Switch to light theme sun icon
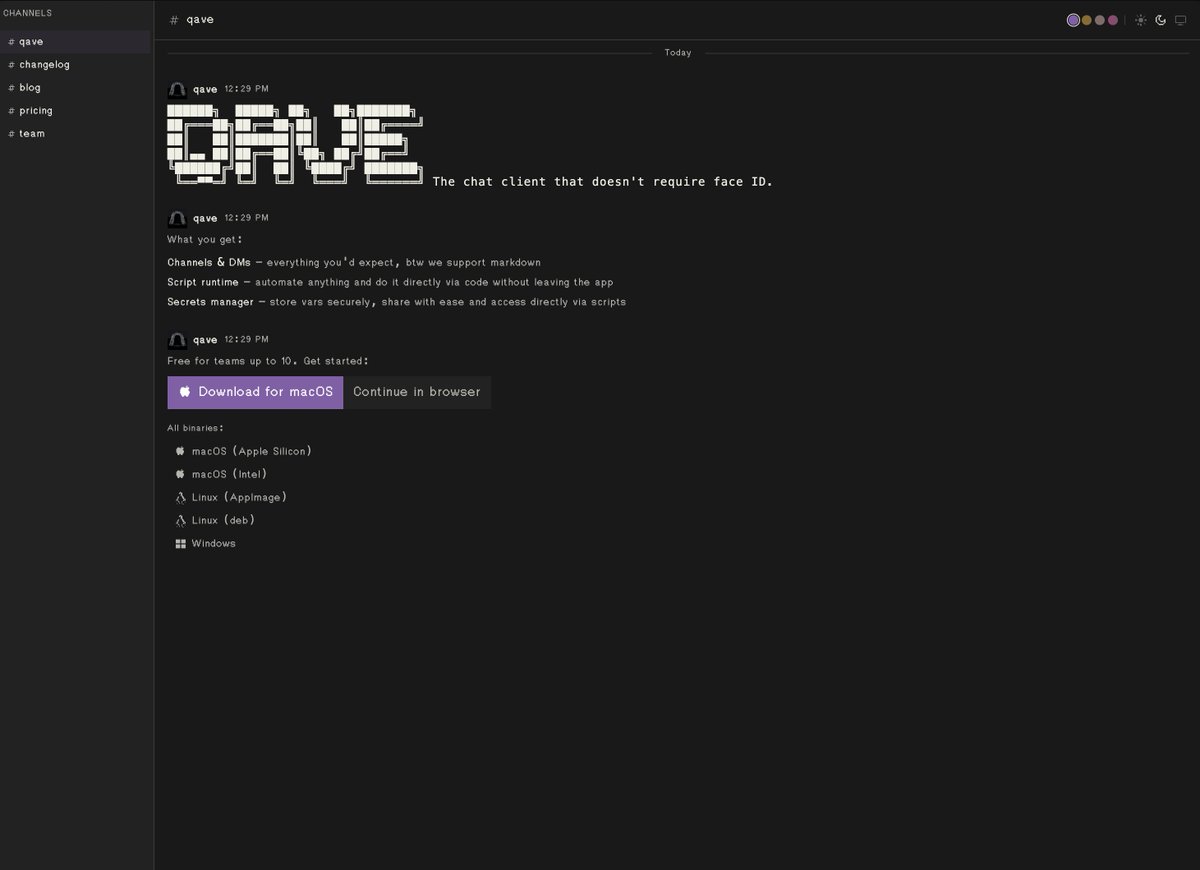1200x870 pixels. (1141, 20)
